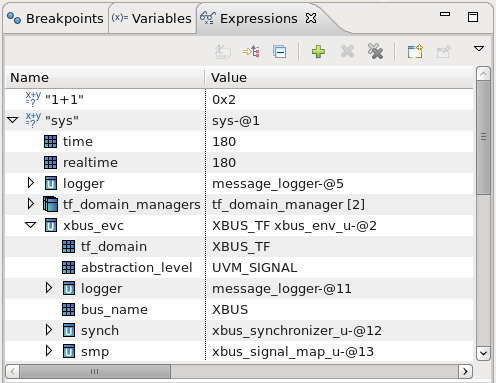Expand the tf_domain_managers node

pos(31,204)
